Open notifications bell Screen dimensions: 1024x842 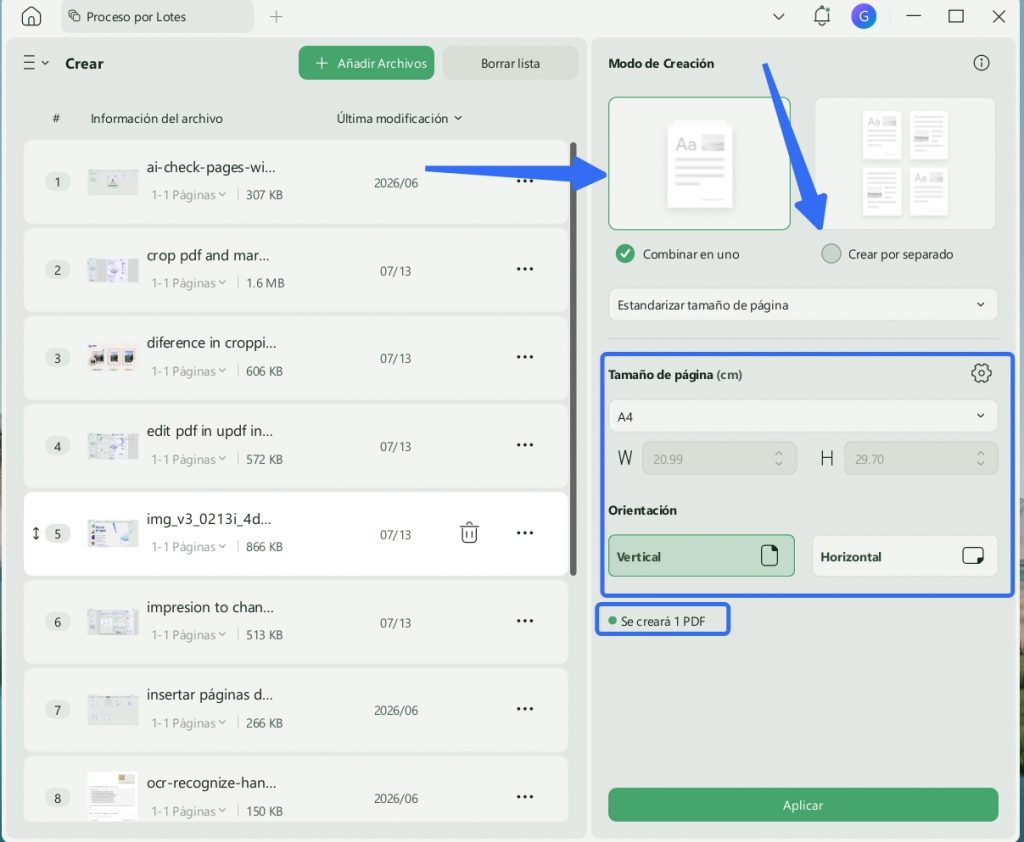822,16
